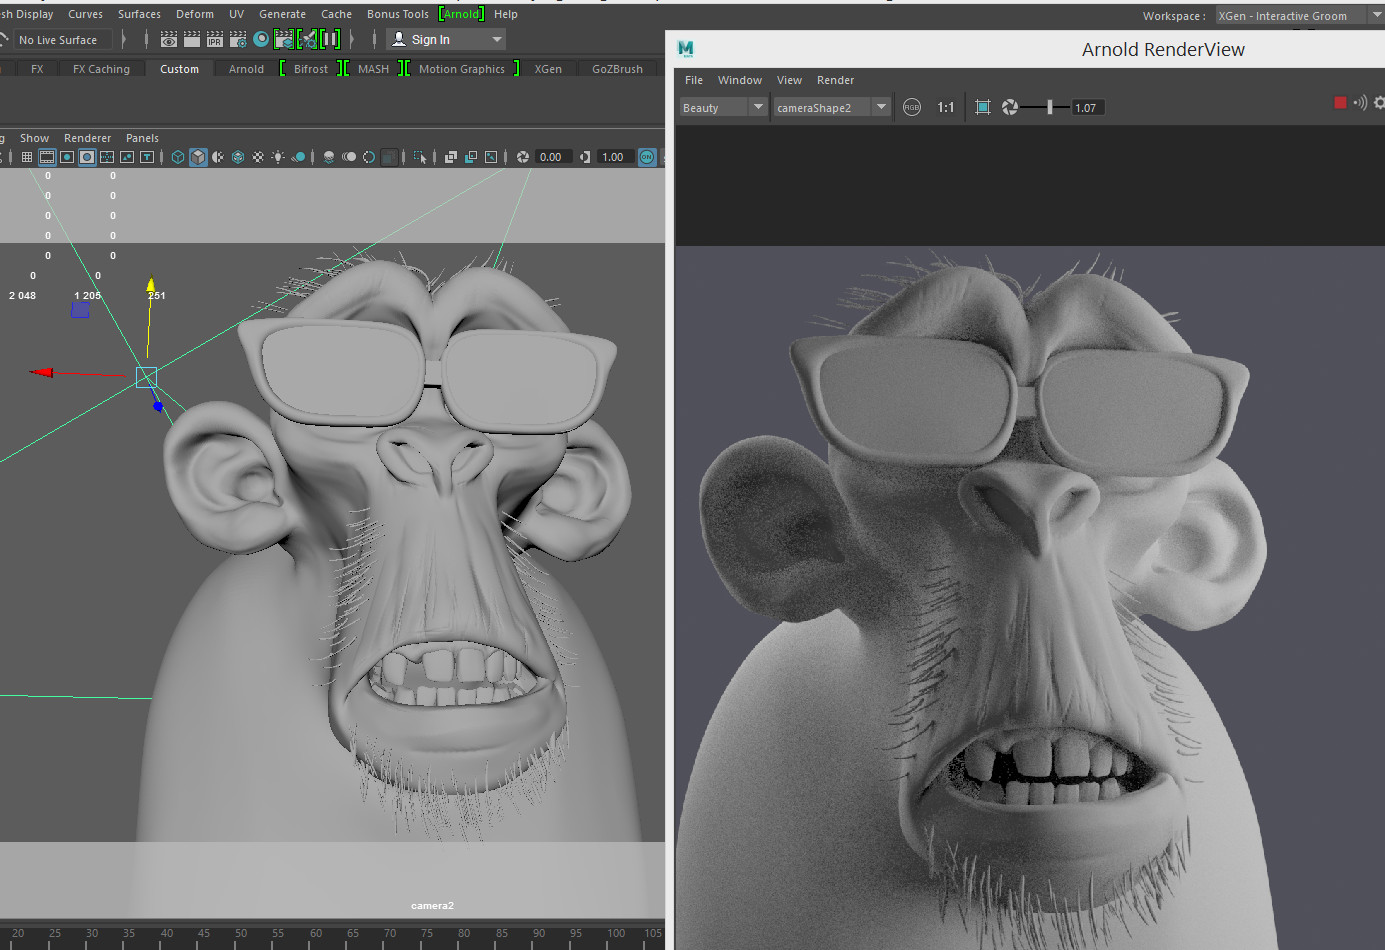Click the pause playback toolbar icon
Screen dimensions: 1385x950
(x=330, y=39)
